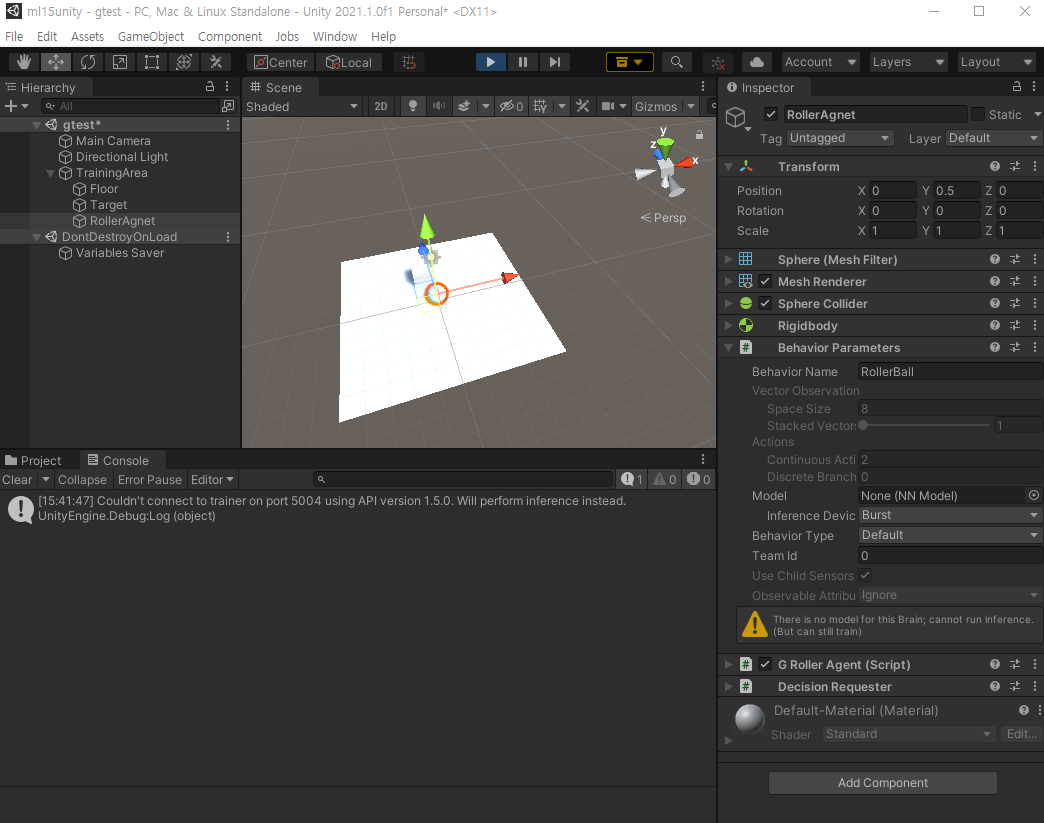Toggle Error Pause button
Viewport: 1044px width, 823px height.
149,479
